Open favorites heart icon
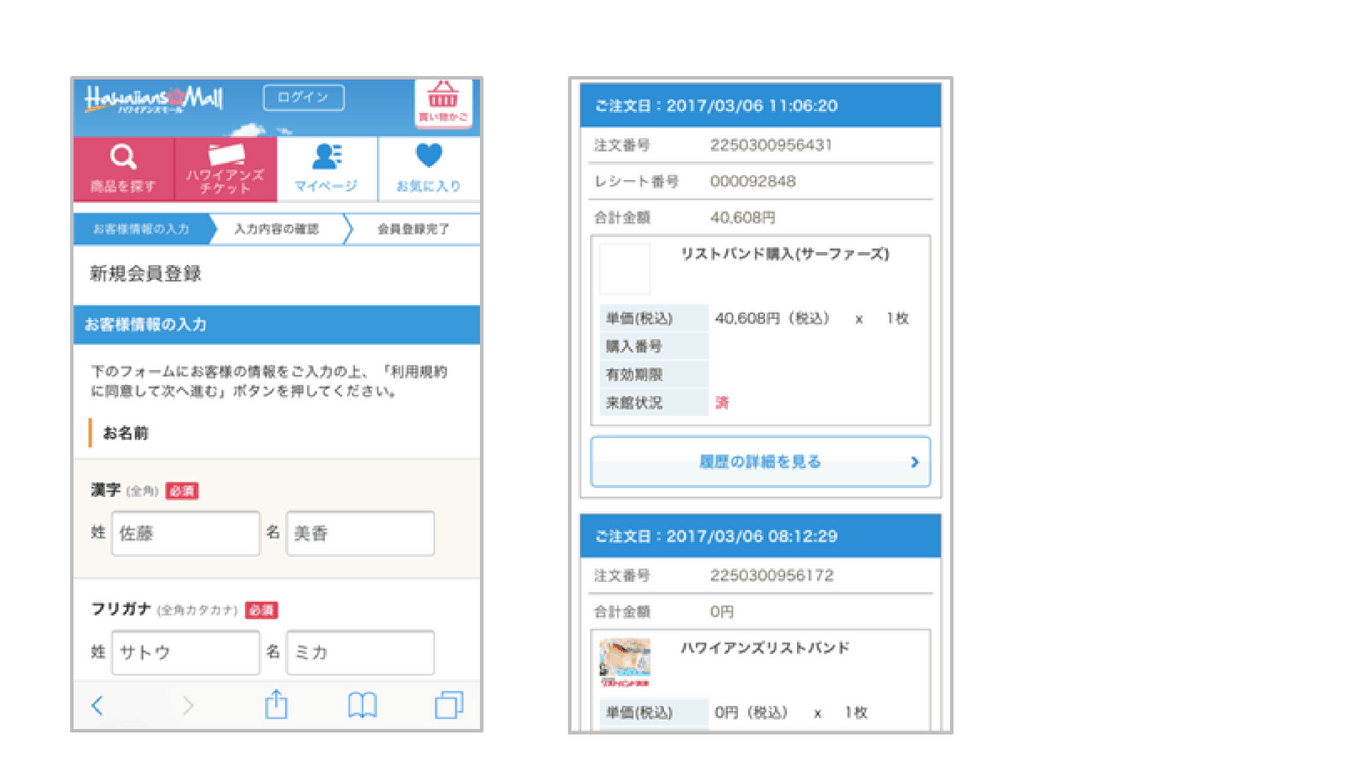Image resolution: width=1366 pixels, height=768 pixels. pyautogui.click(x=428, y=169)
